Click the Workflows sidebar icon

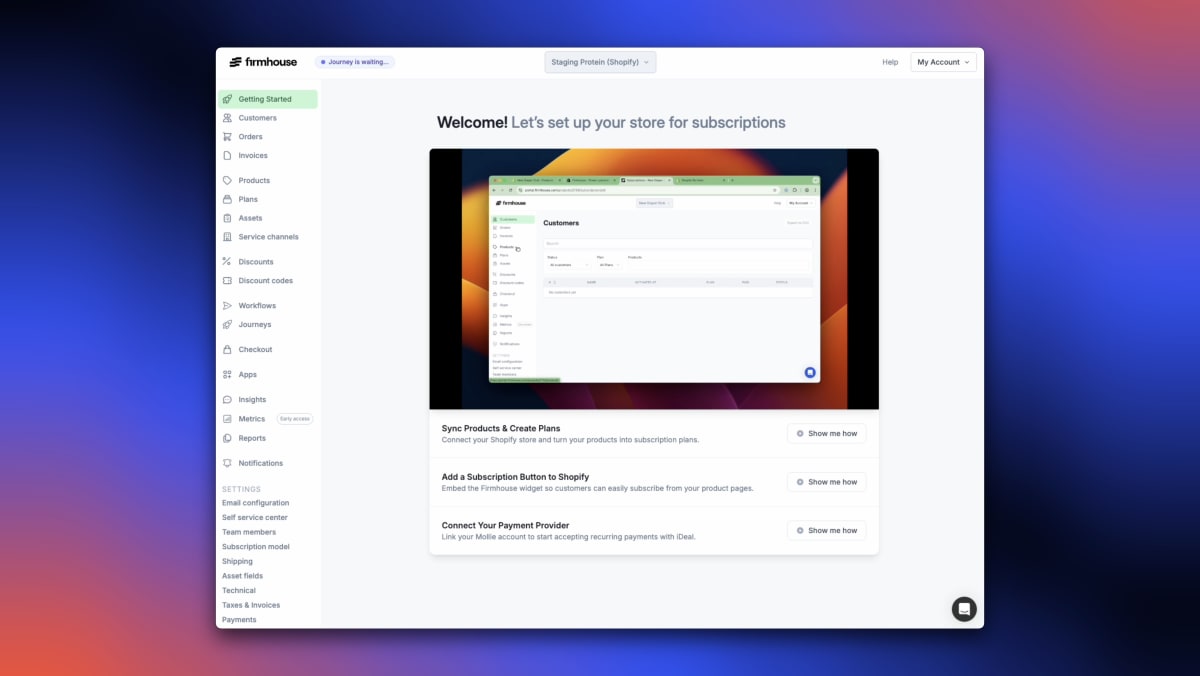228,306
